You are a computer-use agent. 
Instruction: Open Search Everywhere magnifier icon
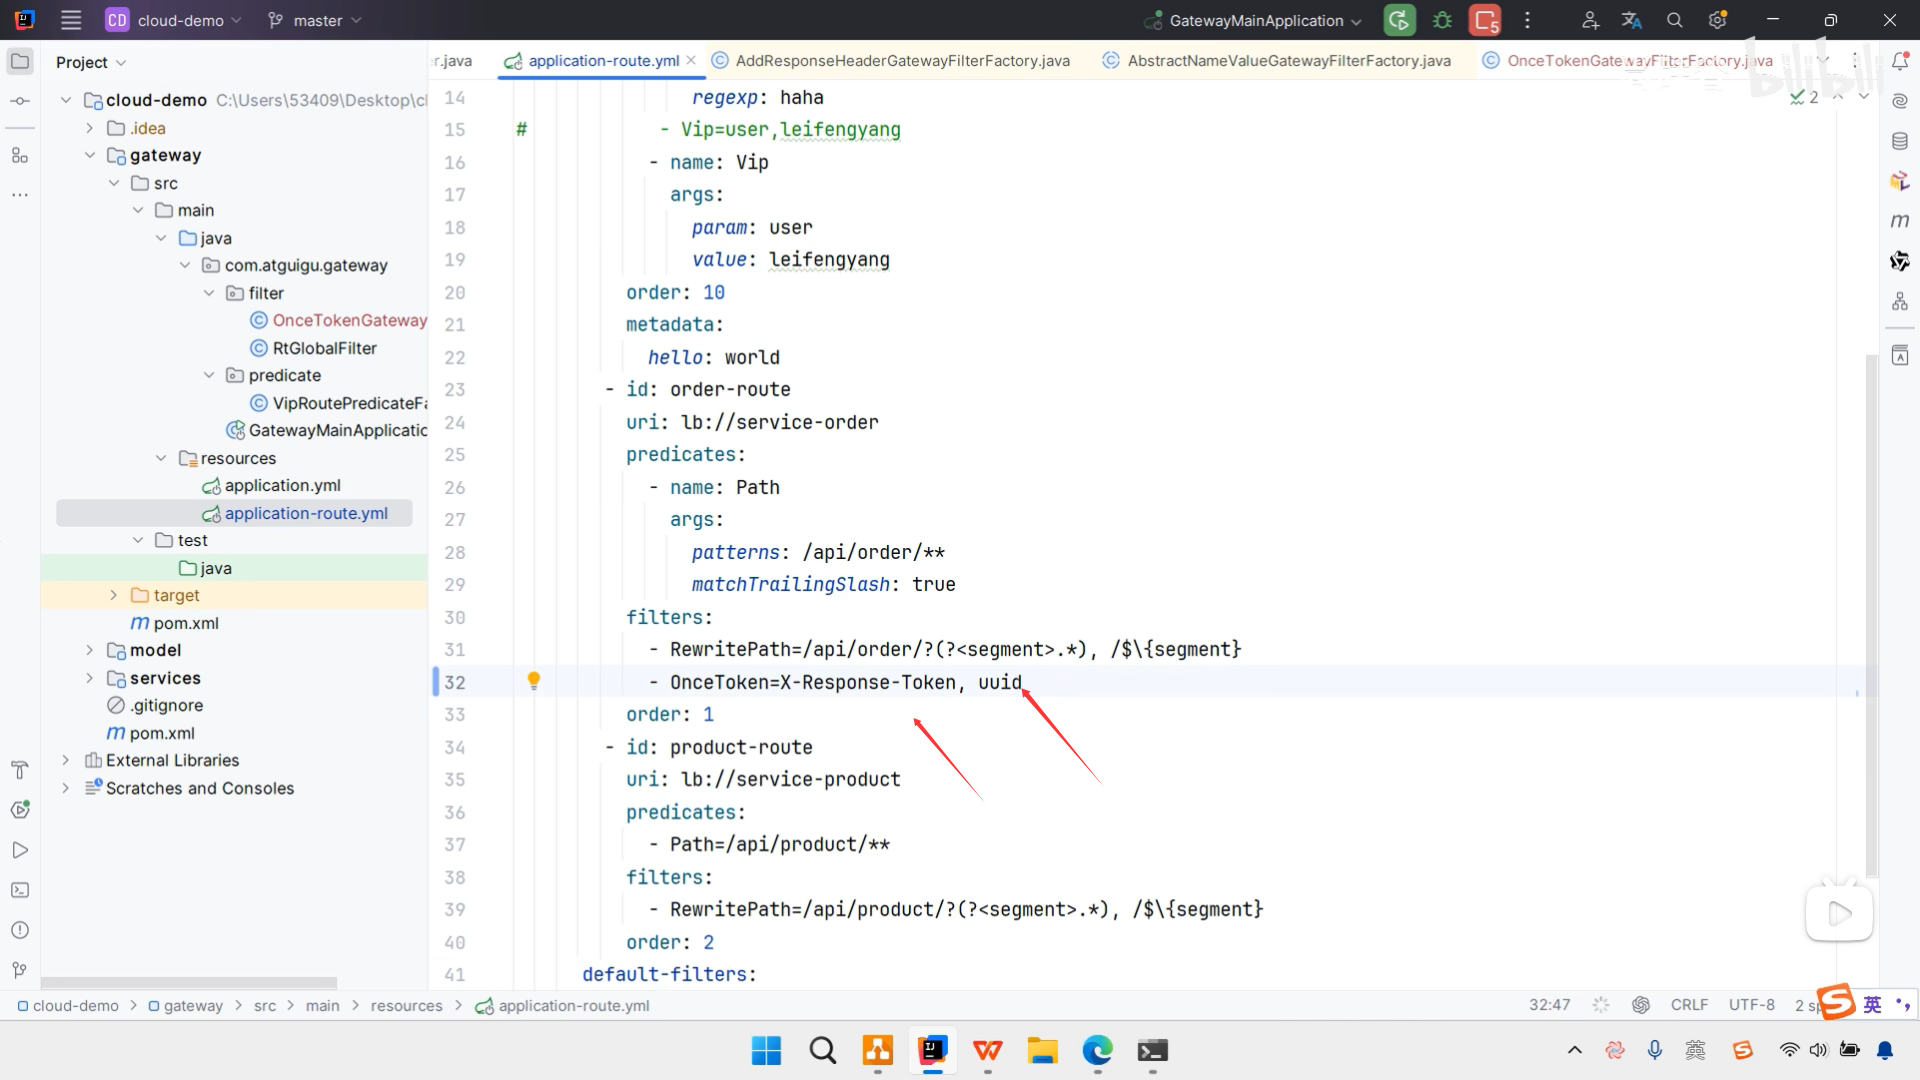[x=1674, y=20]
